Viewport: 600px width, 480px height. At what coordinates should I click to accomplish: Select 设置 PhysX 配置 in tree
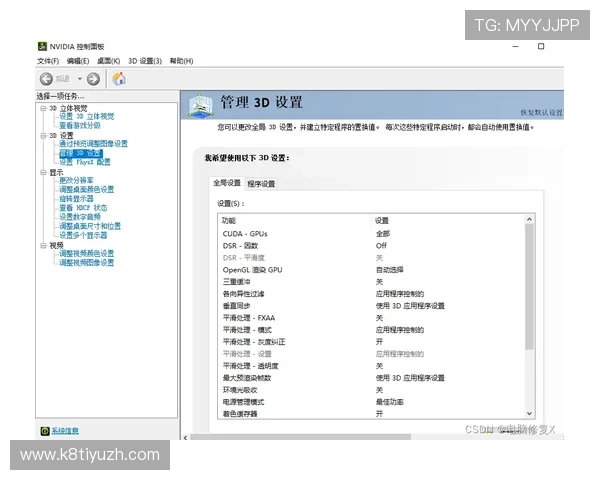(85, 162)
